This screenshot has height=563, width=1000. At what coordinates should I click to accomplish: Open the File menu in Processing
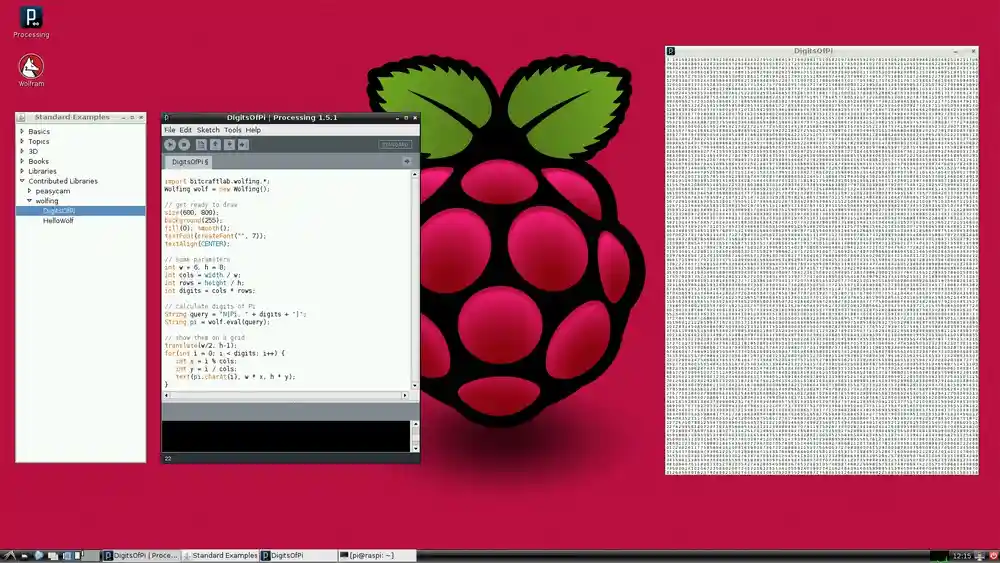click(x=170, y=130)
